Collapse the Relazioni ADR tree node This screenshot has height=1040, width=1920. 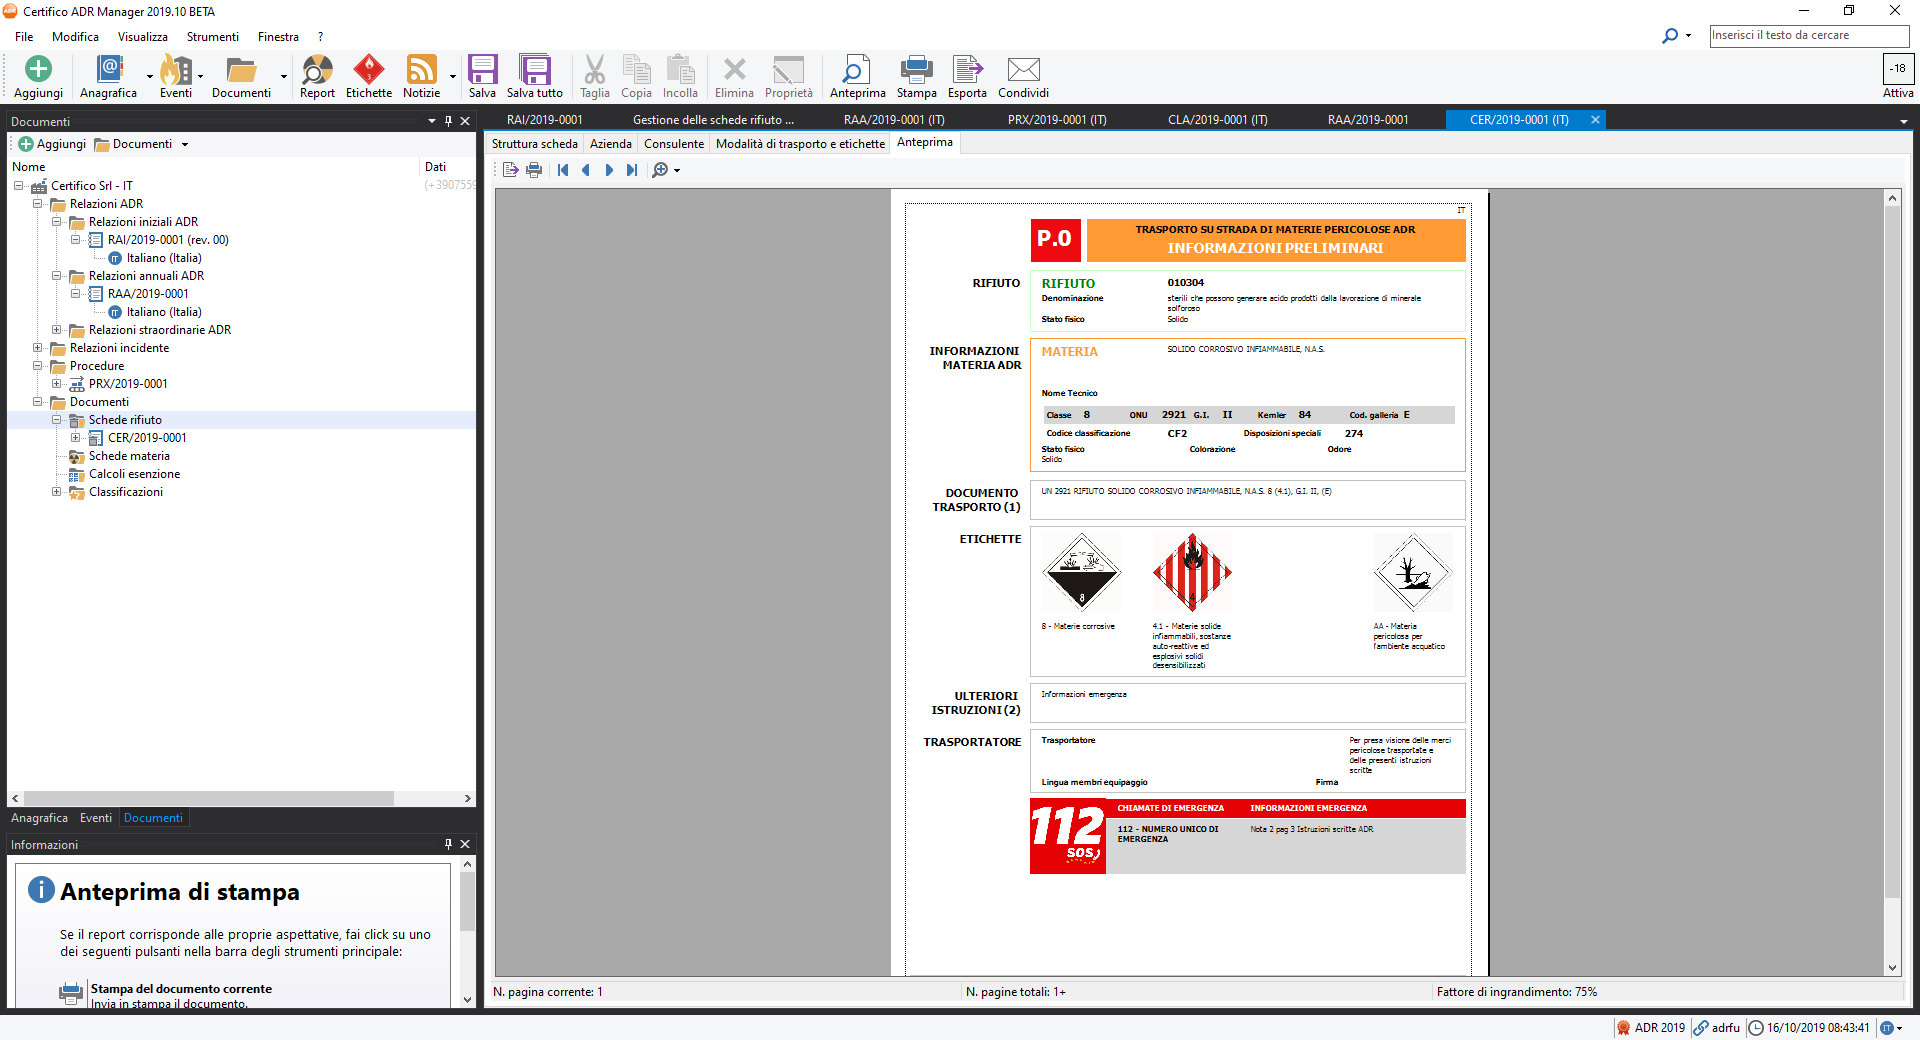(38, 204)
